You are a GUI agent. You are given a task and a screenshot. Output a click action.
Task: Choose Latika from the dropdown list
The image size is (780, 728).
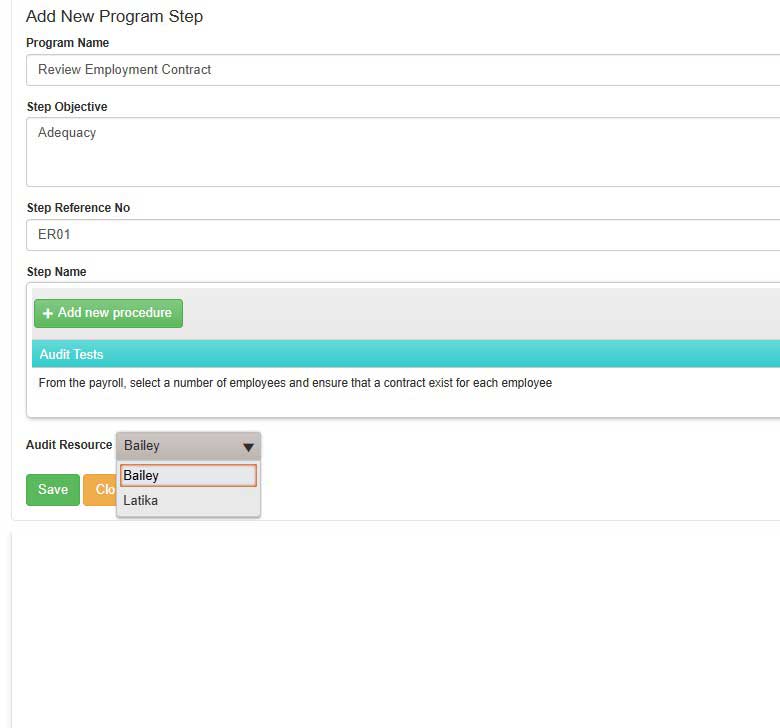(x=189, y=501)
